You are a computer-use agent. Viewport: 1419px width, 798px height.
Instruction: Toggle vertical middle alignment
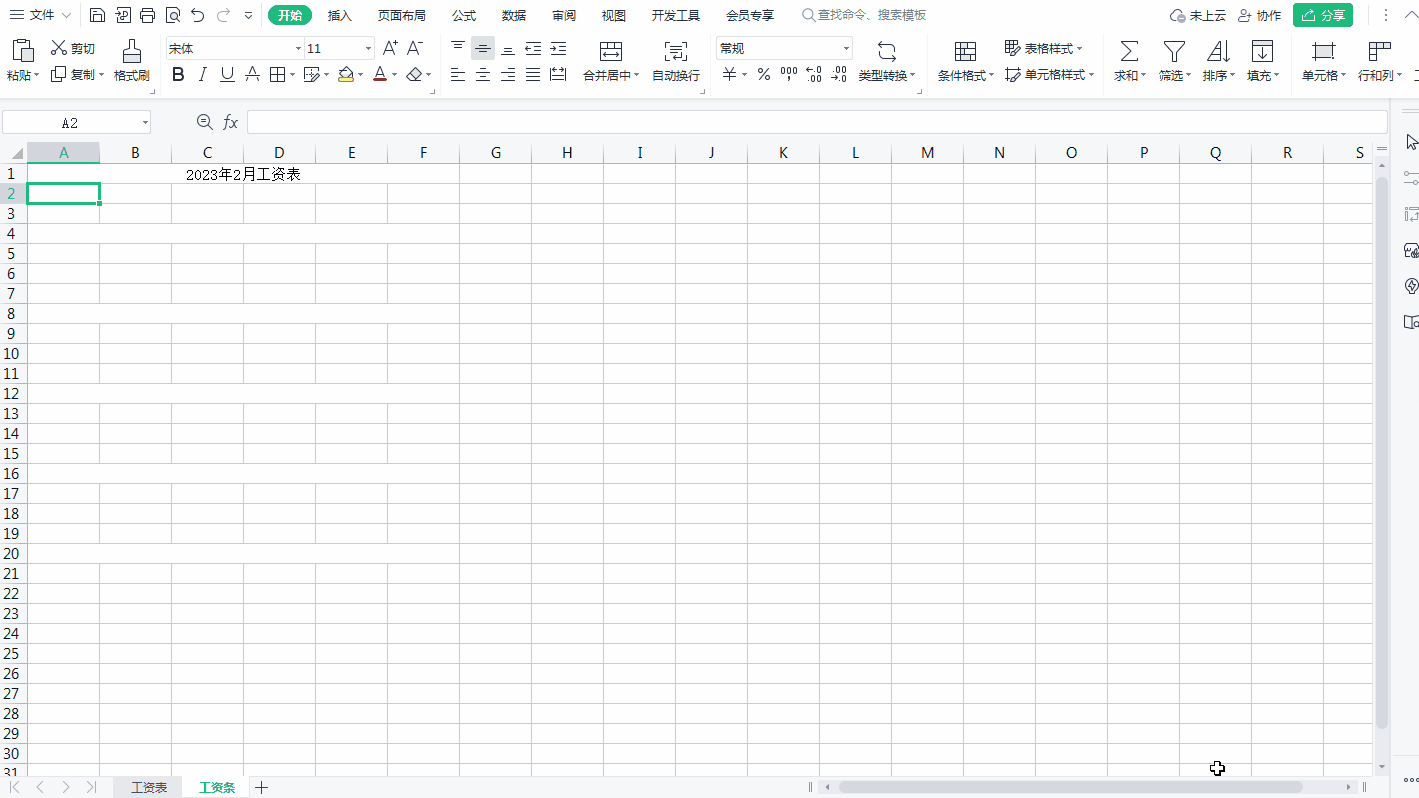(x=483, y=48)
